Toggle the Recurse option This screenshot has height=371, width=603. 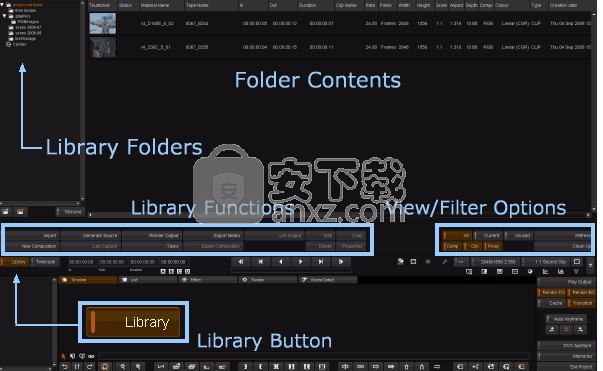tap(69, 212)
